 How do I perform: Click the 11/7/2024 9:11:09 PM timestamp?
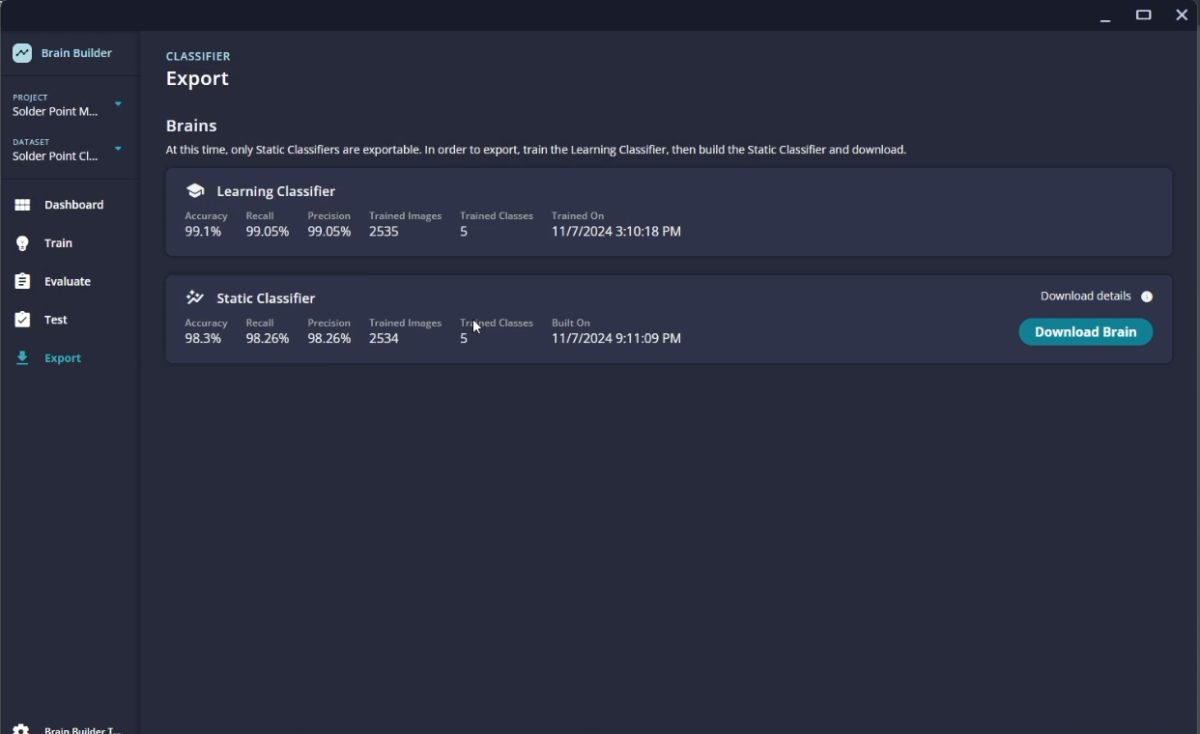pos(616,338)
